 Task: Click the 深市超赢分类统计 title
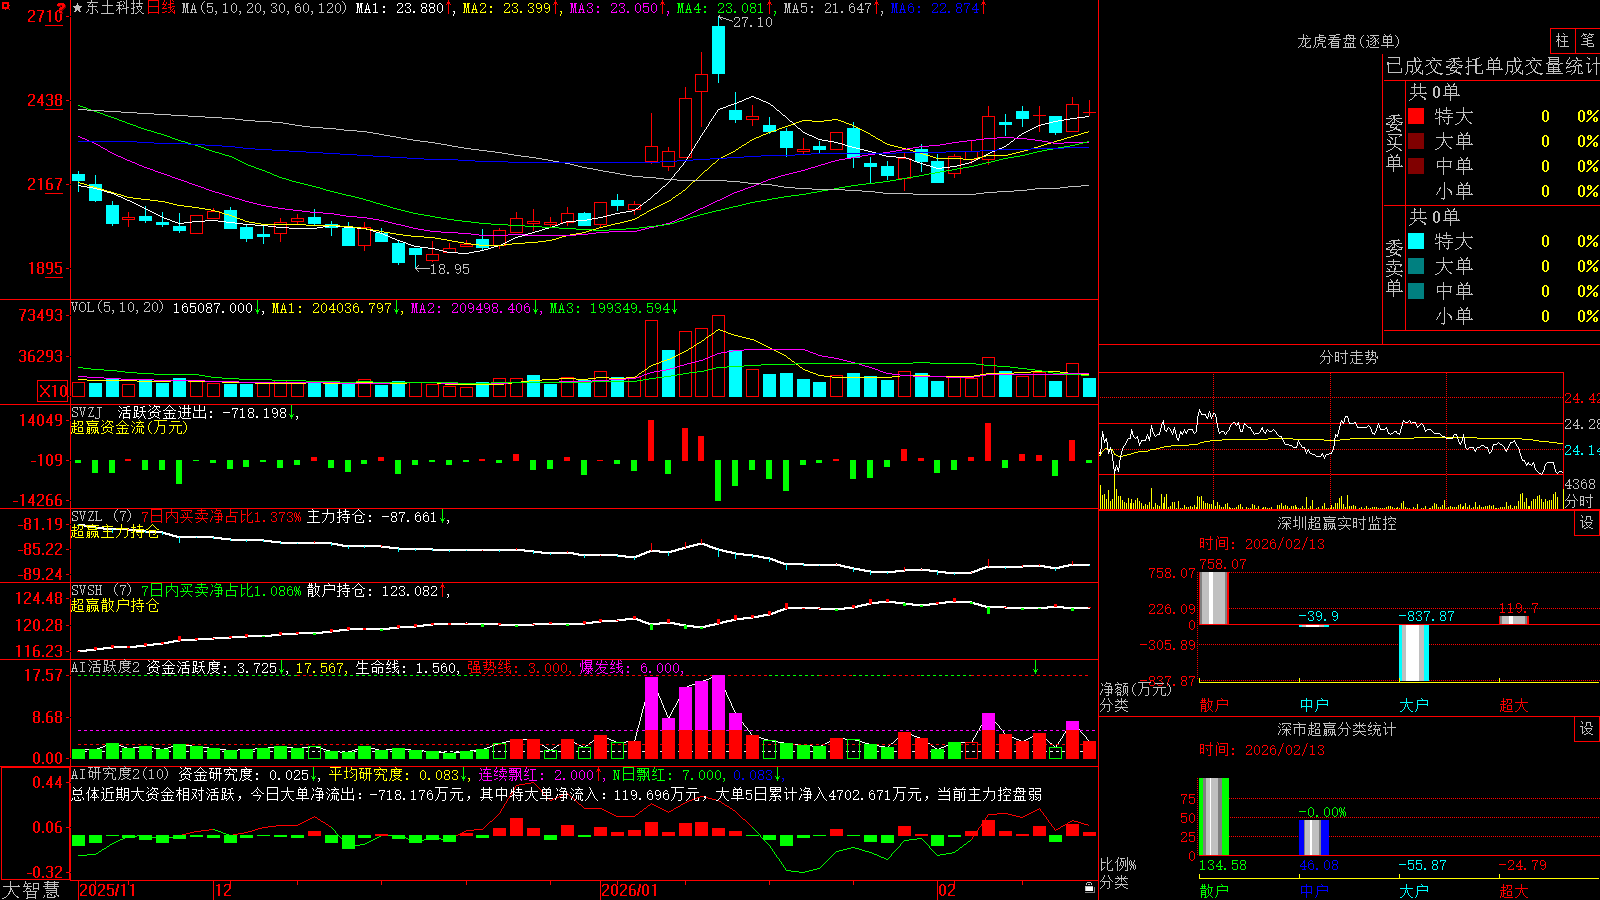[1336, 729]
